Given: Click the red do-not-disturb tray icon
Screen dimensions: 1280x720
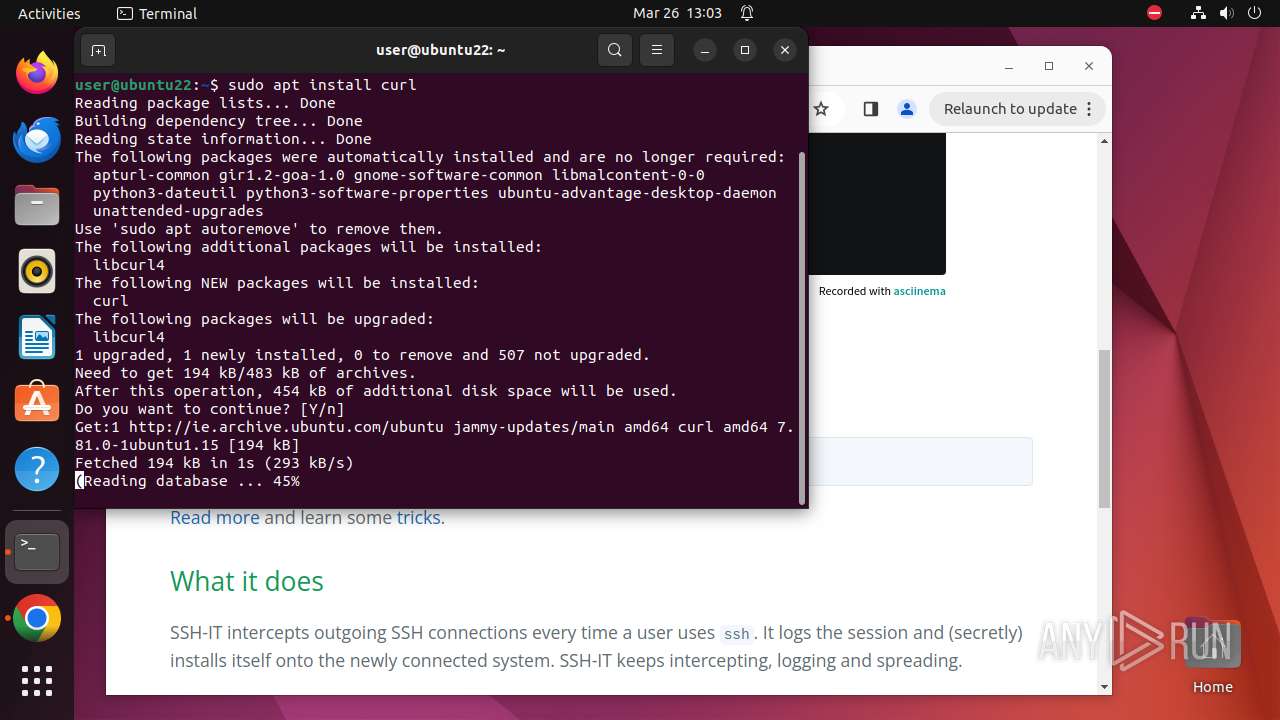Looking at the screenshot, I should point(1155,13).
